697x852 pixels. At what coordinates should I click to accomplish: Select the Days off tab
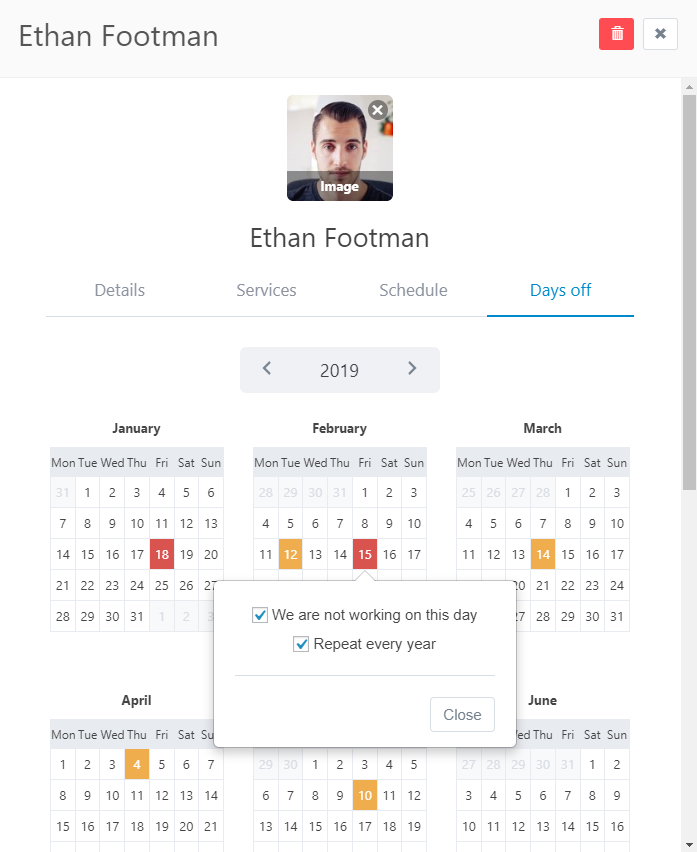[x=560, y=290]
